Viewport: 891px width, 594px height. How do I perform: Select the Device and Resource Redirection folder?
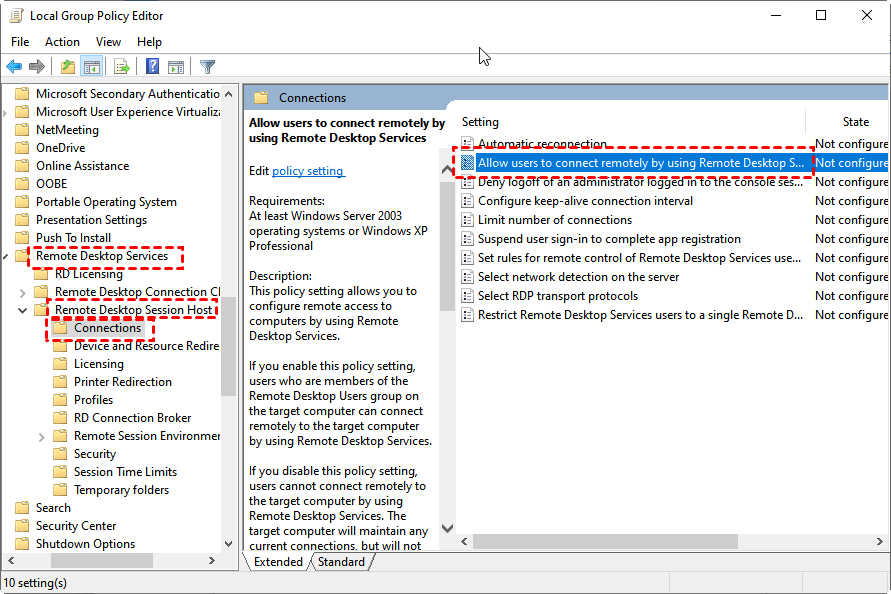(146, 346)
